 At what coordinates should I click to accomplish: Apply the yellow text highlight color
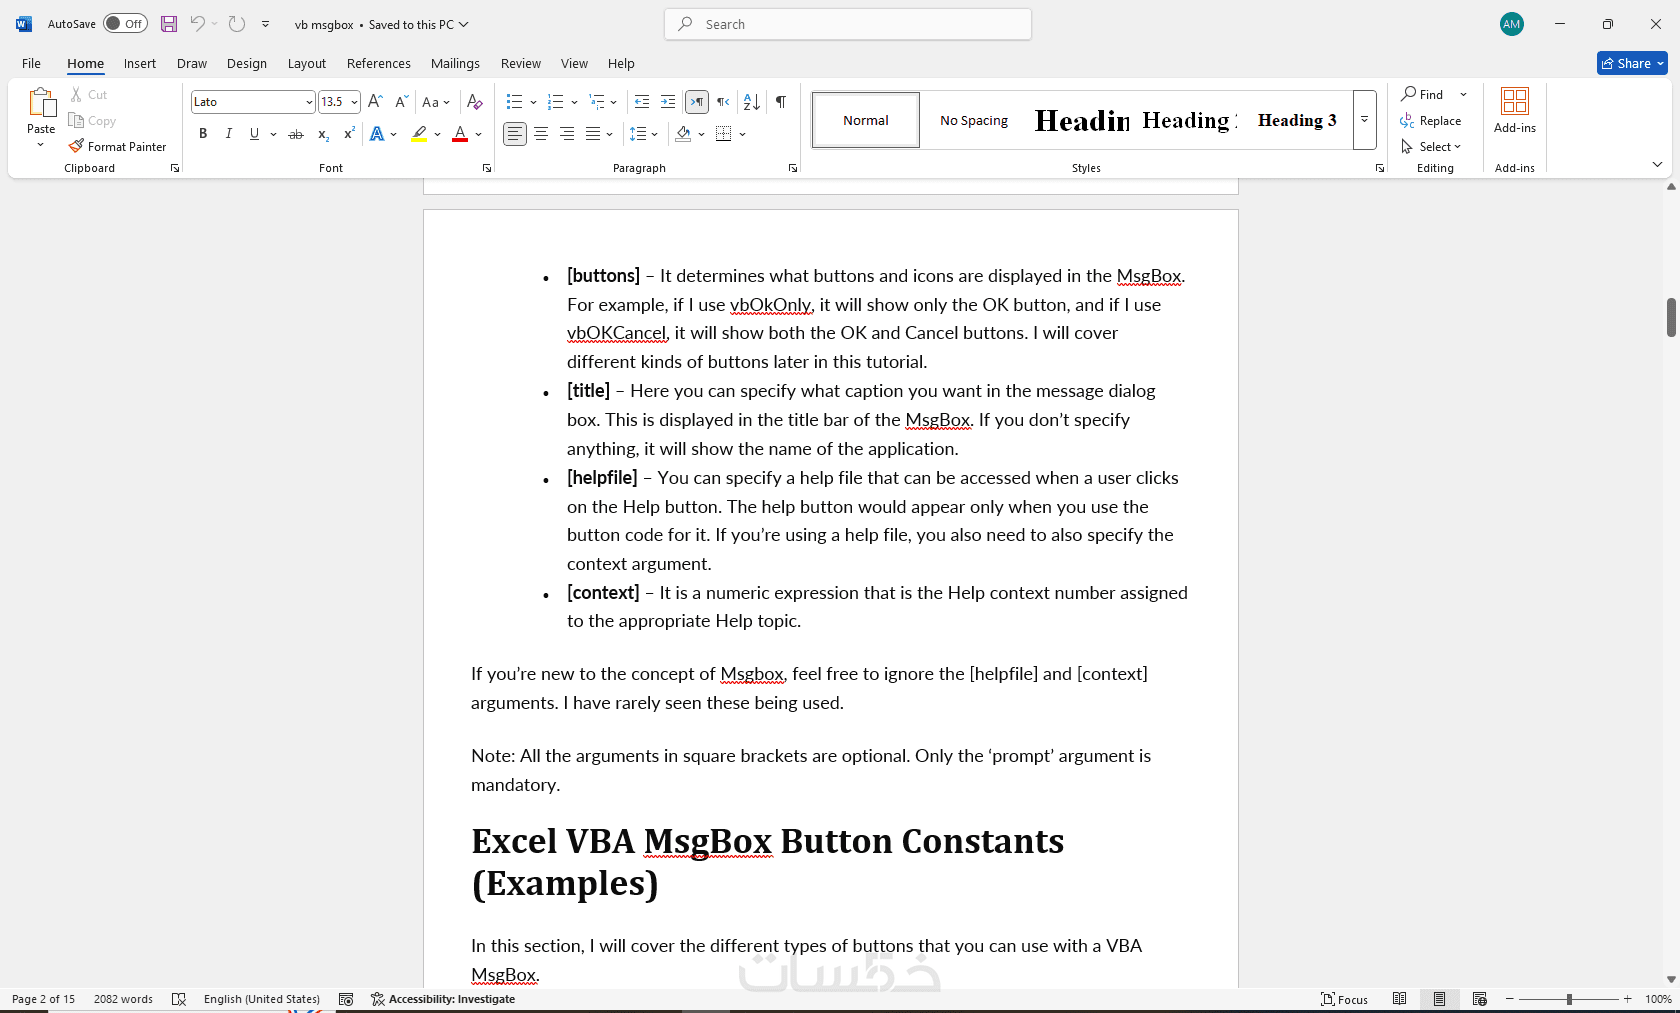tap(420, 134)
